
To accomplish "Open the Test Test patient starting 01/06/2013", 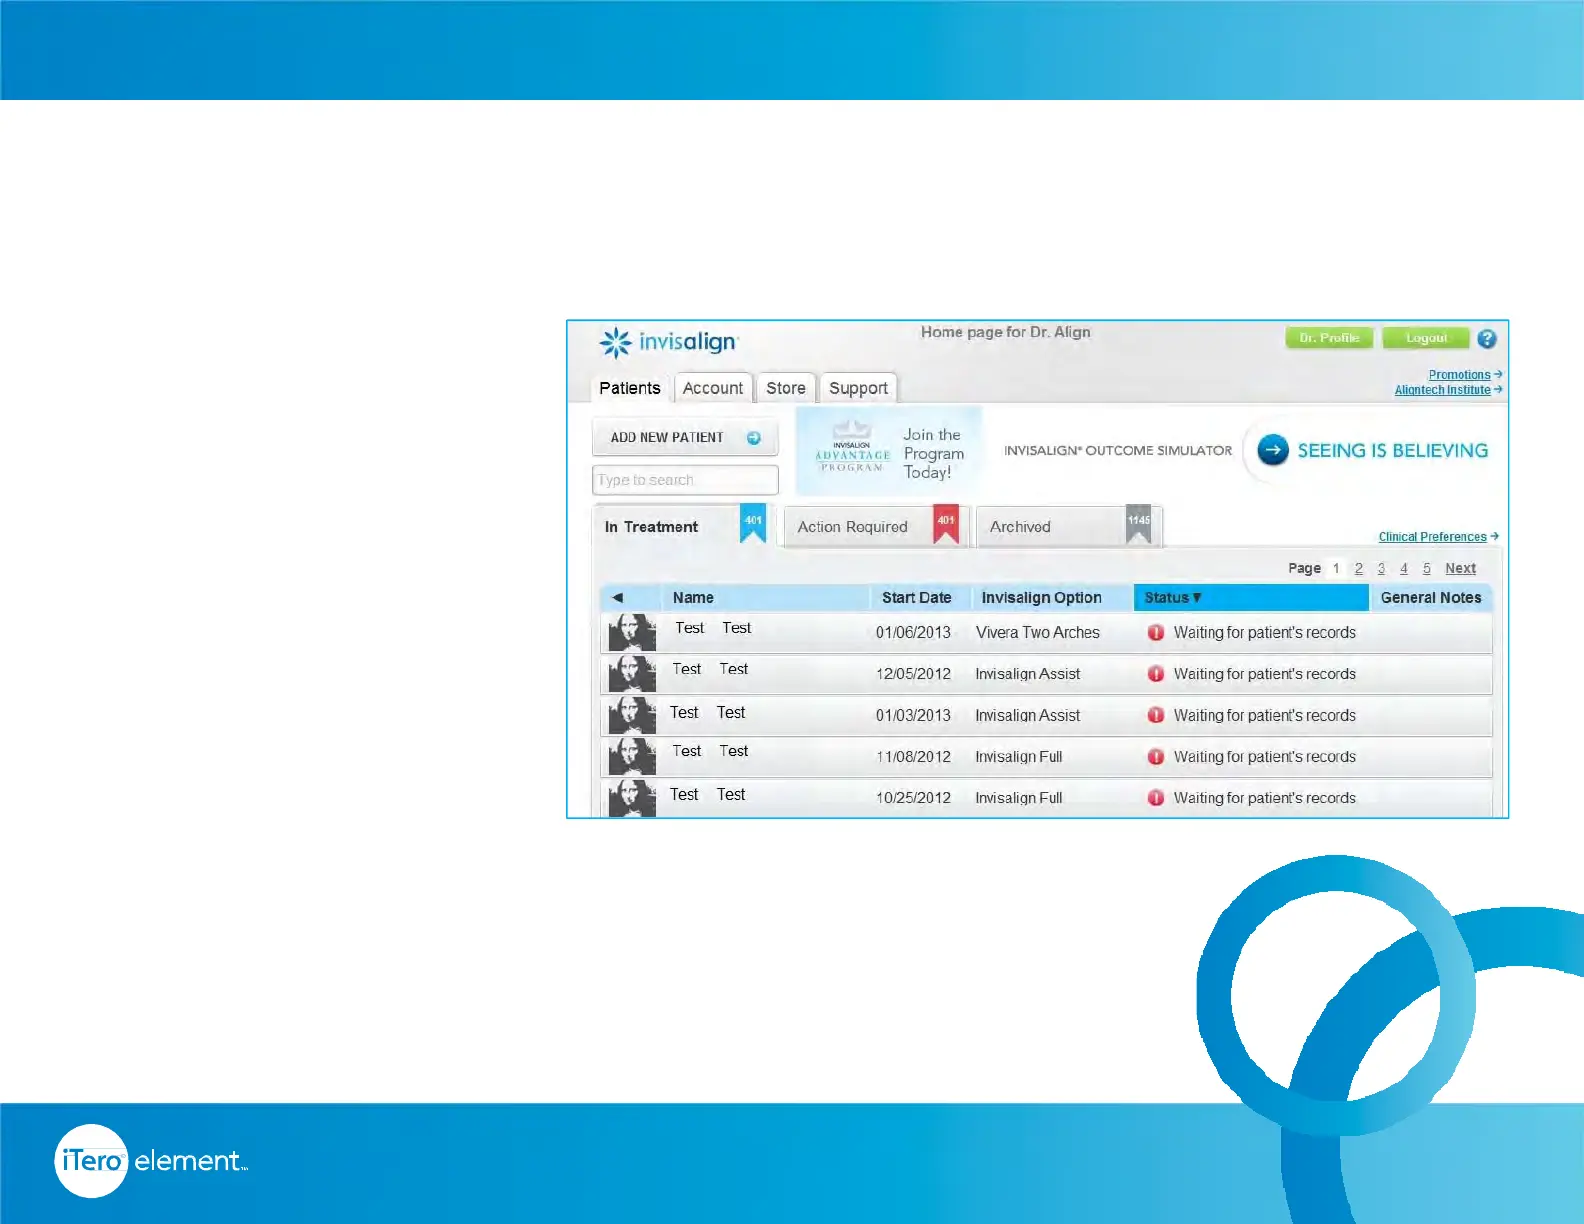I will pyautogui.click(x=713, y=628).
